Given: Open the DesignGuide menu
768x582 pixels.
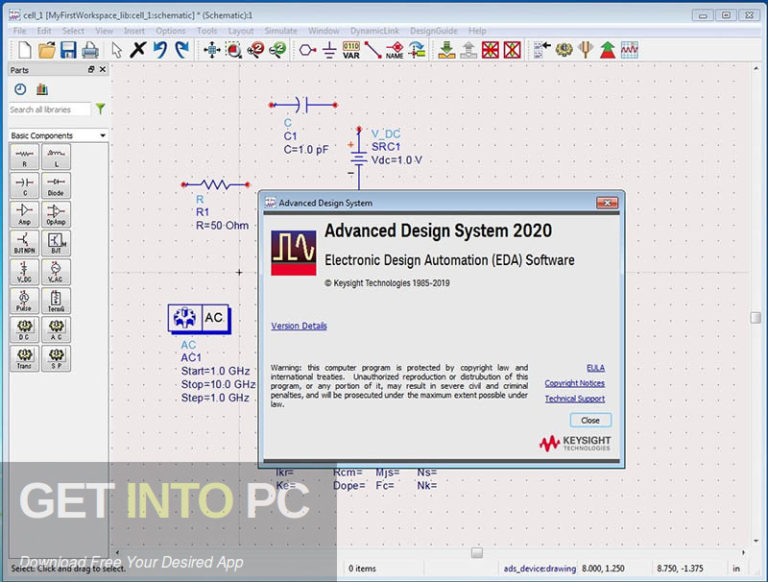Looking at the screenshot, I should point(433,31).
